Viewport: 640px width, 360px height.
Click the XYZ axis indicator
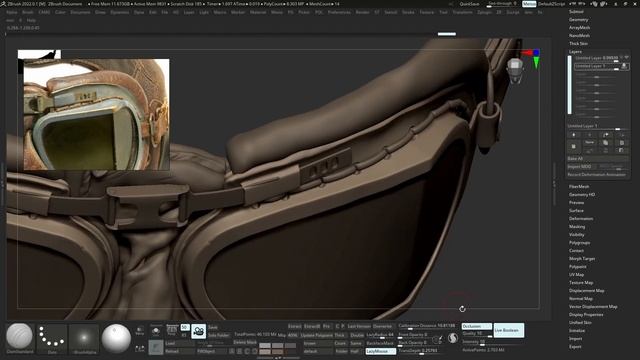click(533, 58)
